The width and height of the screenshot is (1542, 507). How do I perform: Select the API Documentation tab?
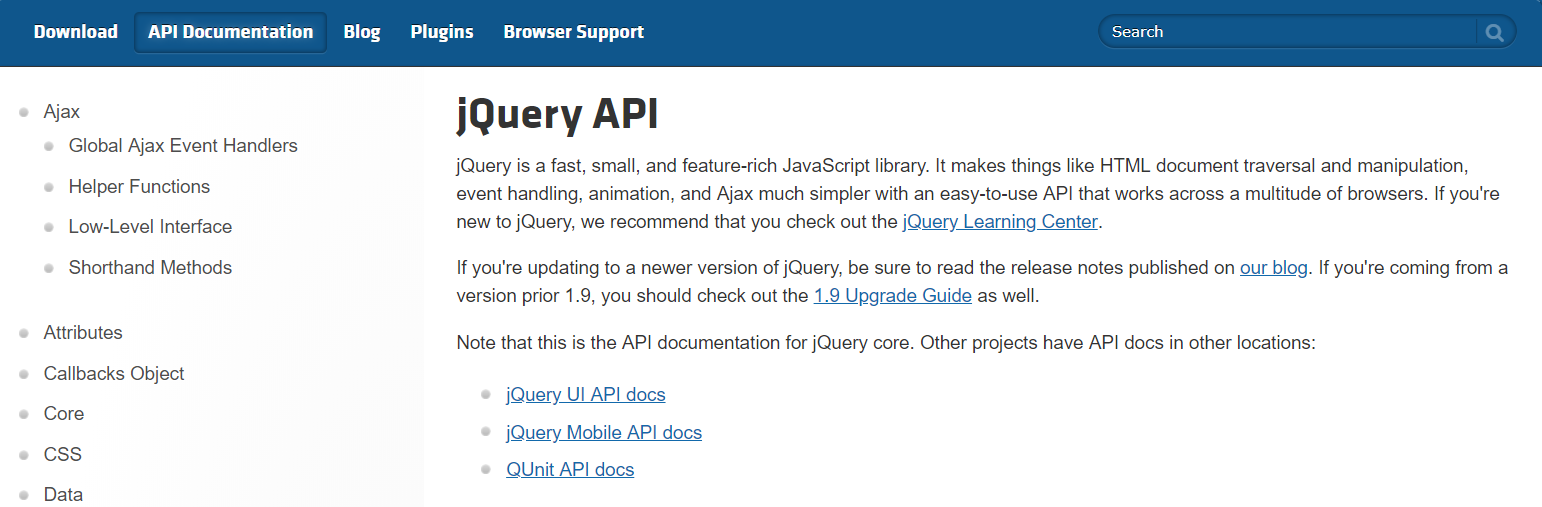coord(230,32)
